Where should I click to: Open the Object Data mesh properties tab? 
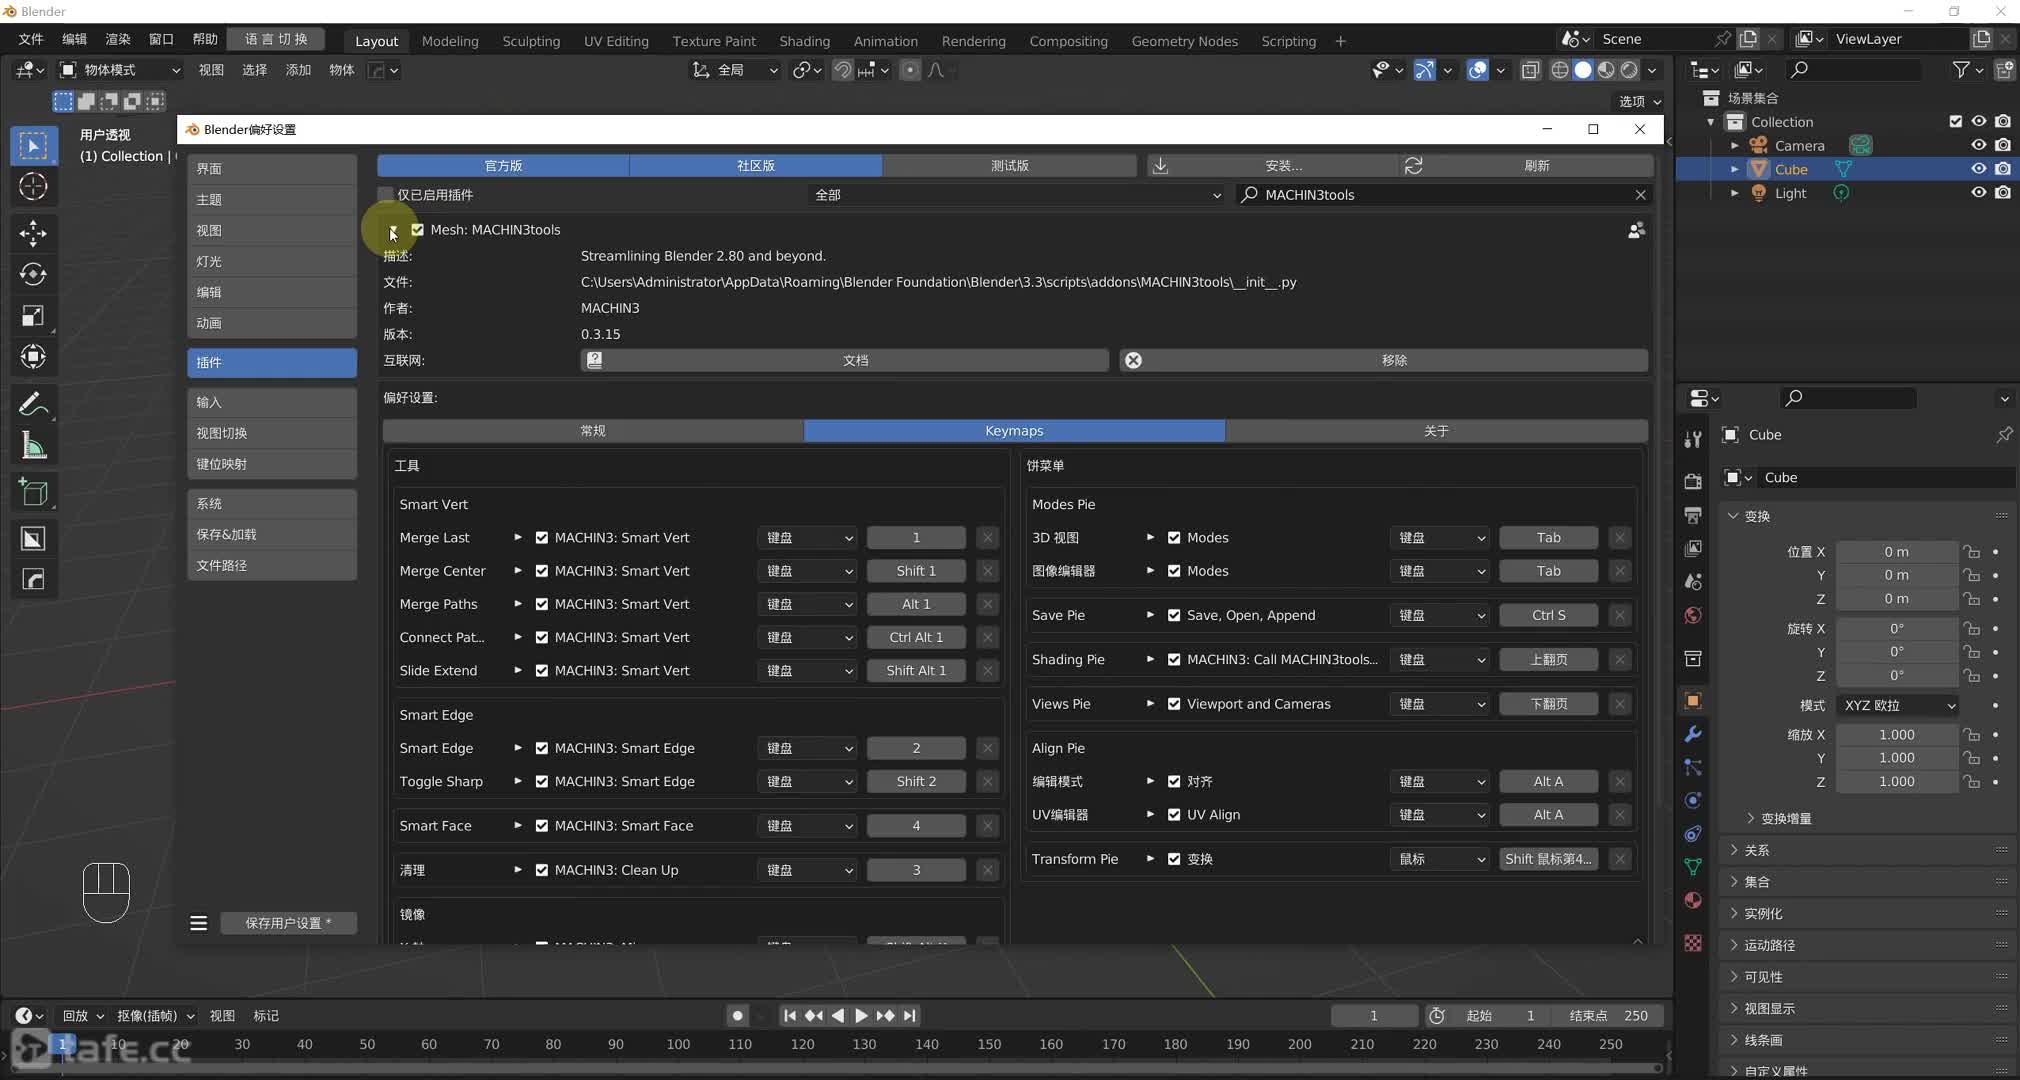pos(1693,867)
